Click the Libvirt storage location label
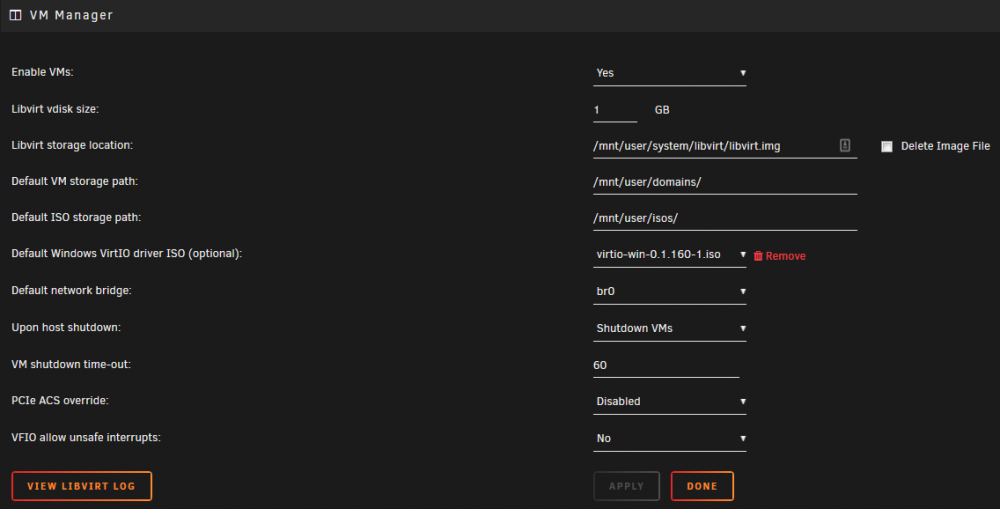 (72, 145)
